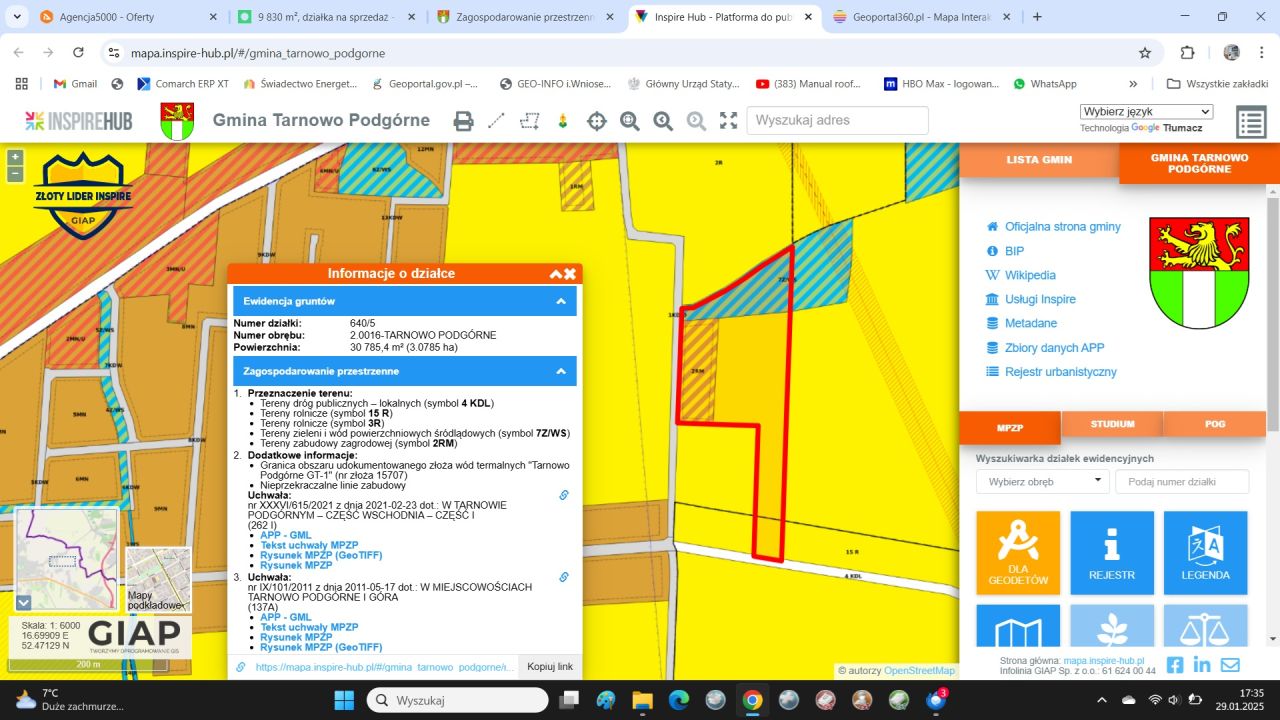Screen dimensions: 1280x720
Task: Open Rysunek MPZP link for 137A
Action: (296, 637)
